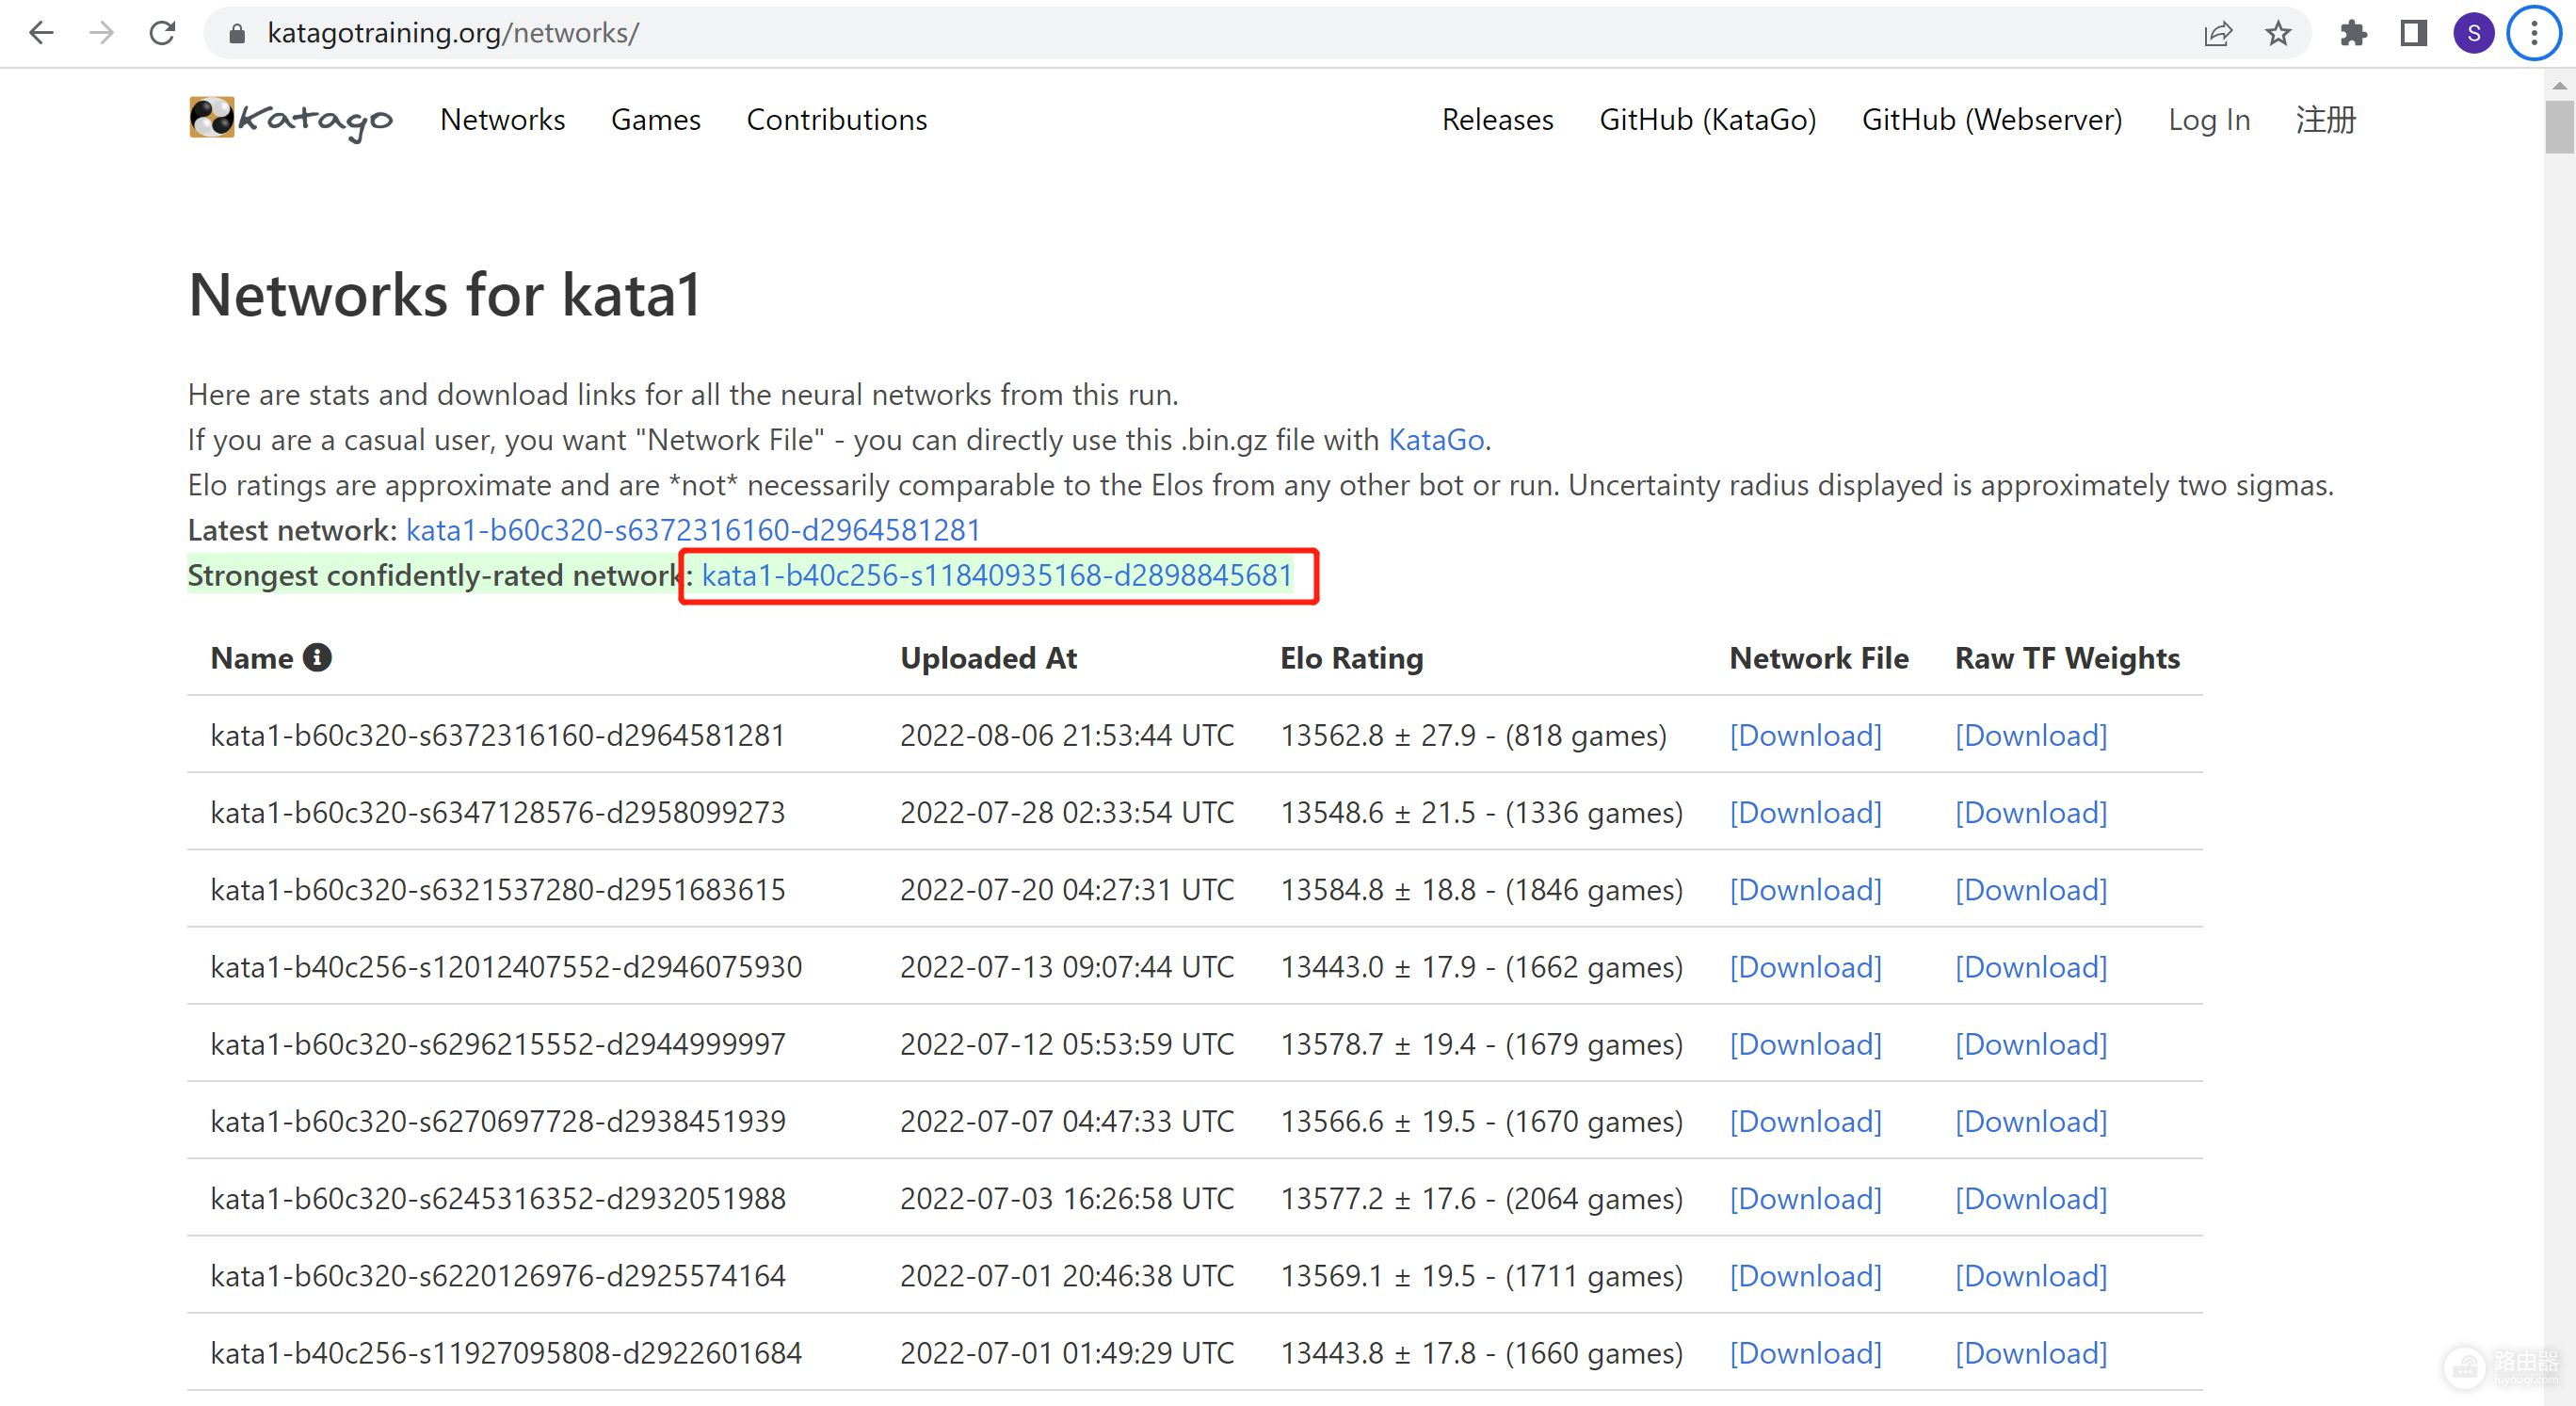
Task: Download network file for kata1-b60c320-s6220126976
Action: click(1805, 1276)
